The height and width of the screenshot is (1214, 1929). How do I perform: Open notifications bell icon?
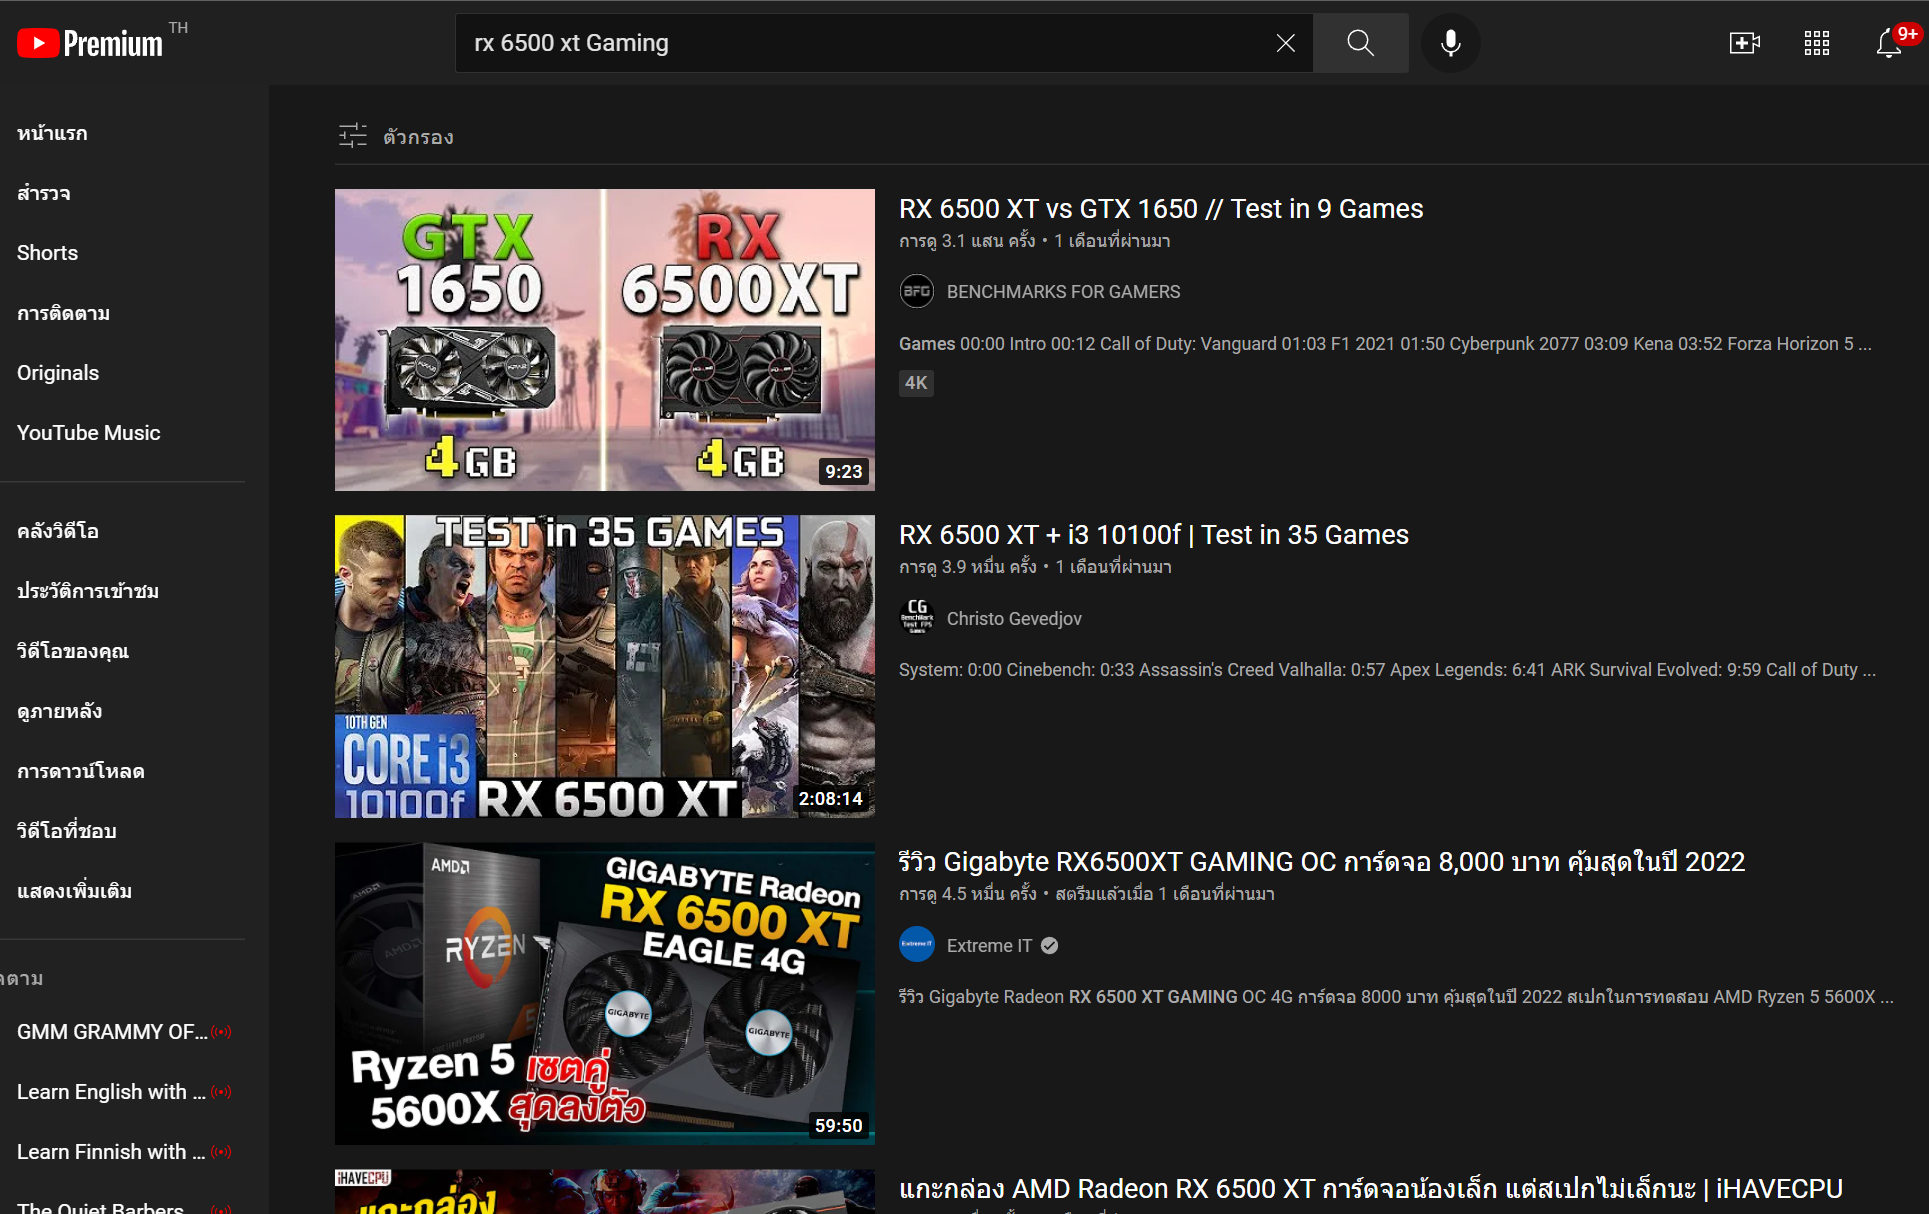point(1889,43)
